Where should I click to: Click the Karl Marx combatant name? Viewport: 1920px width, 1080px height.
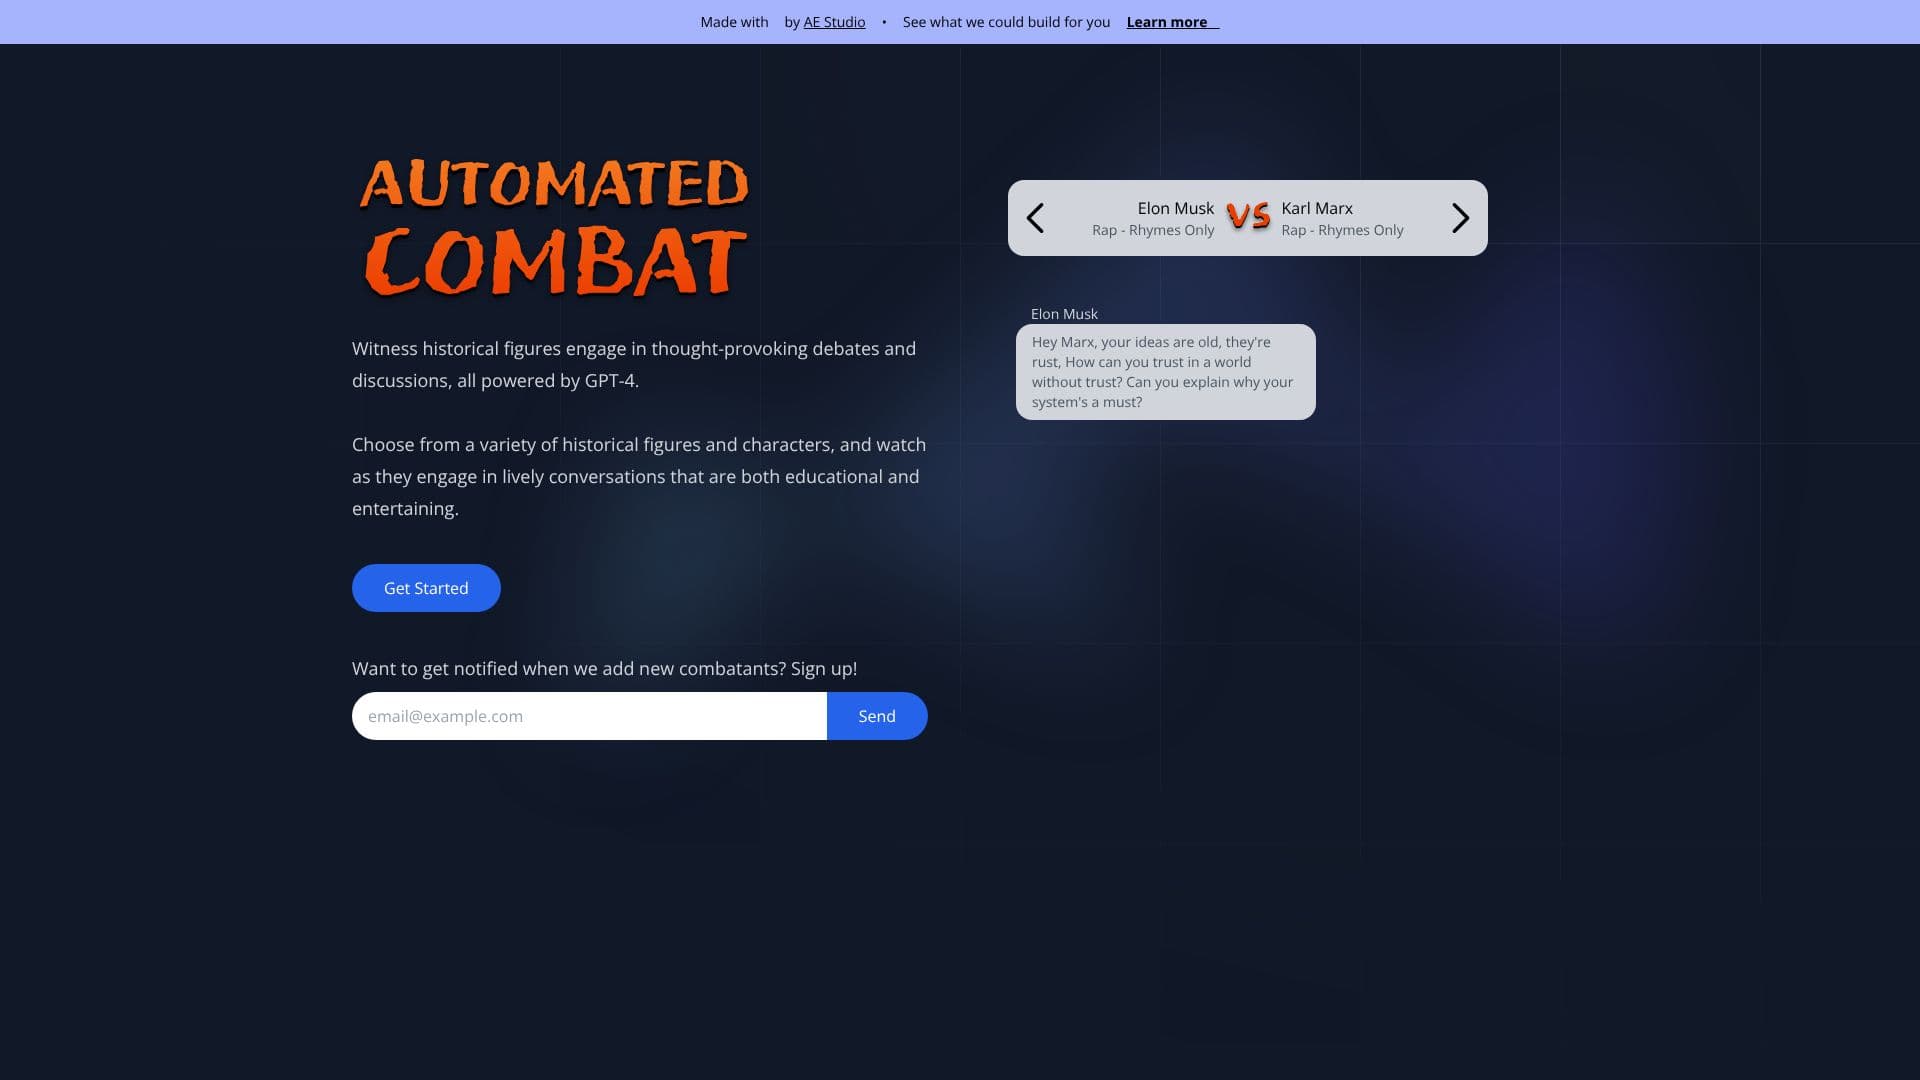(x=1317, y=208)
